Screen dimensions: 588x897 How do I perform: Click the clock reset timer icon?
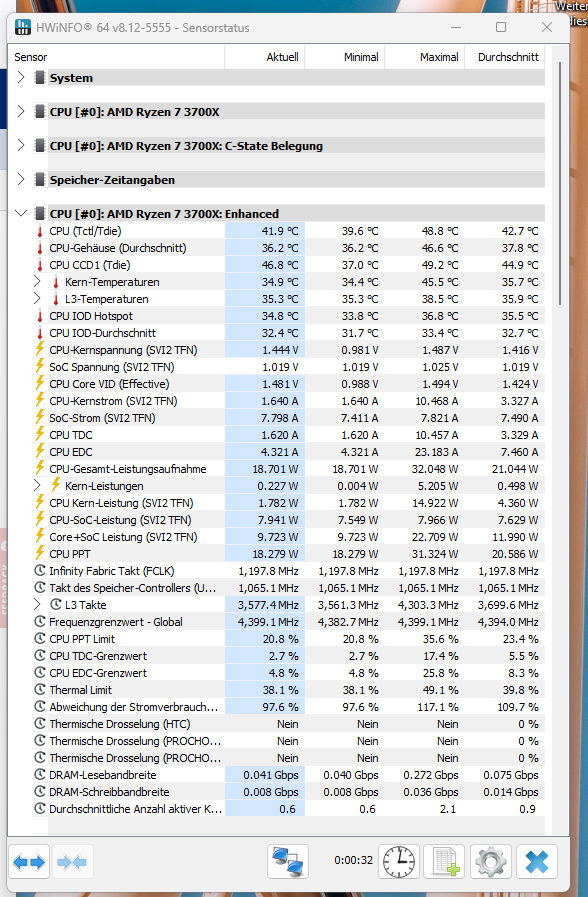point(399,862)
